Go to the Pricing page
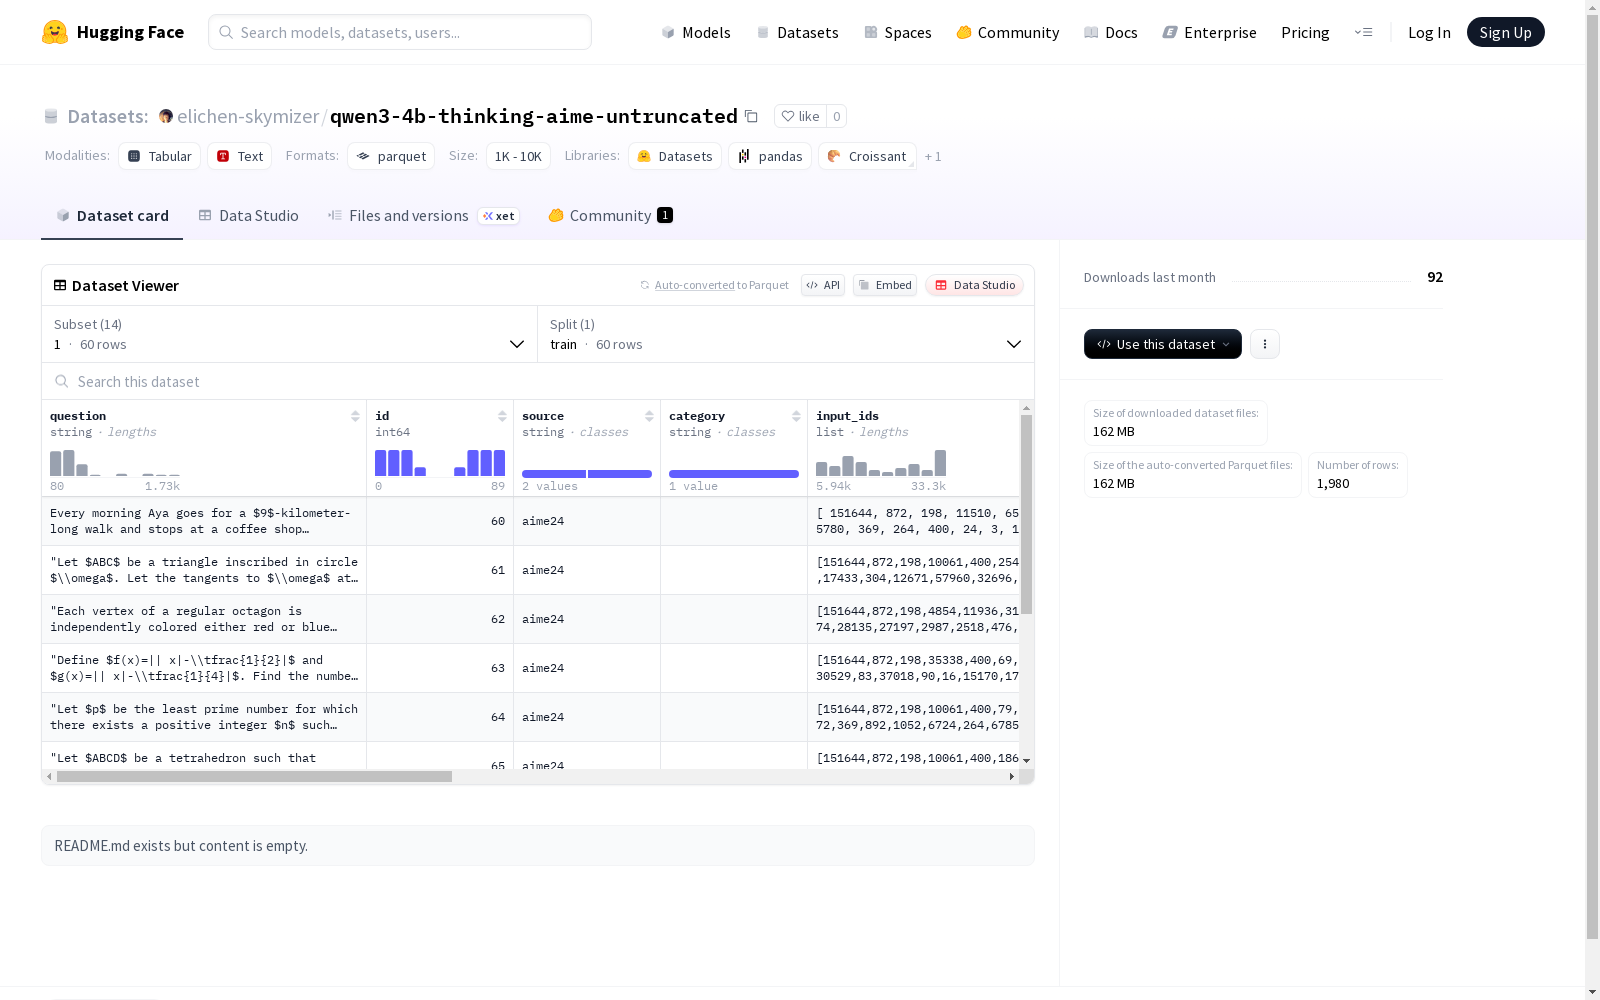The image size is (1600, 1000). [x=1305, y=32]
